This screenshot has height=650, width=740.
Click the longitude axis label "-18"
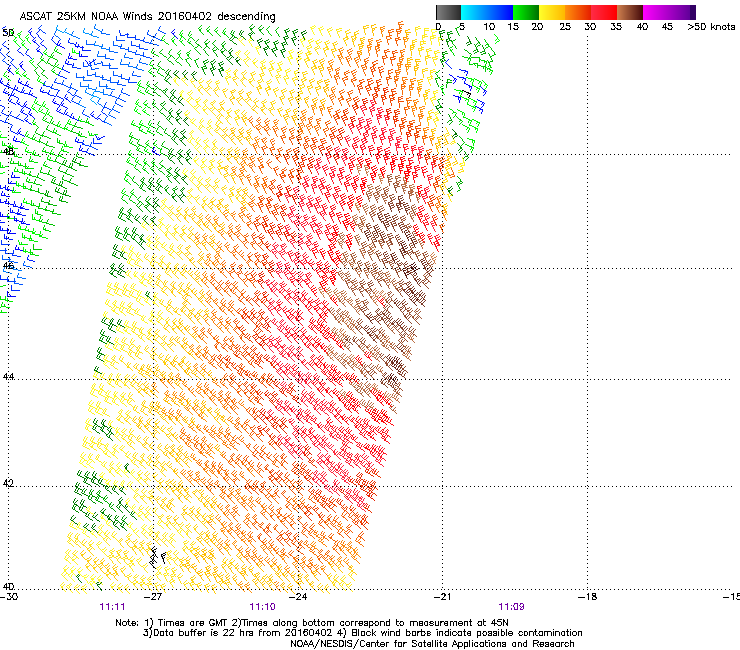(588, 597)
